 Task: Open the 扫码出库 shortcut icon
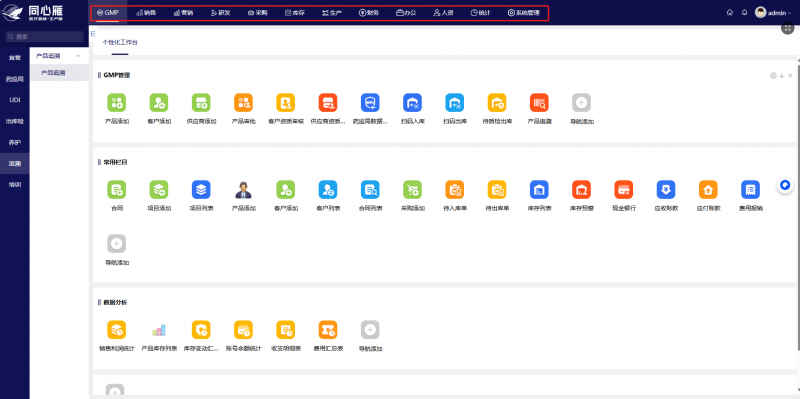(x=454, y=103)
